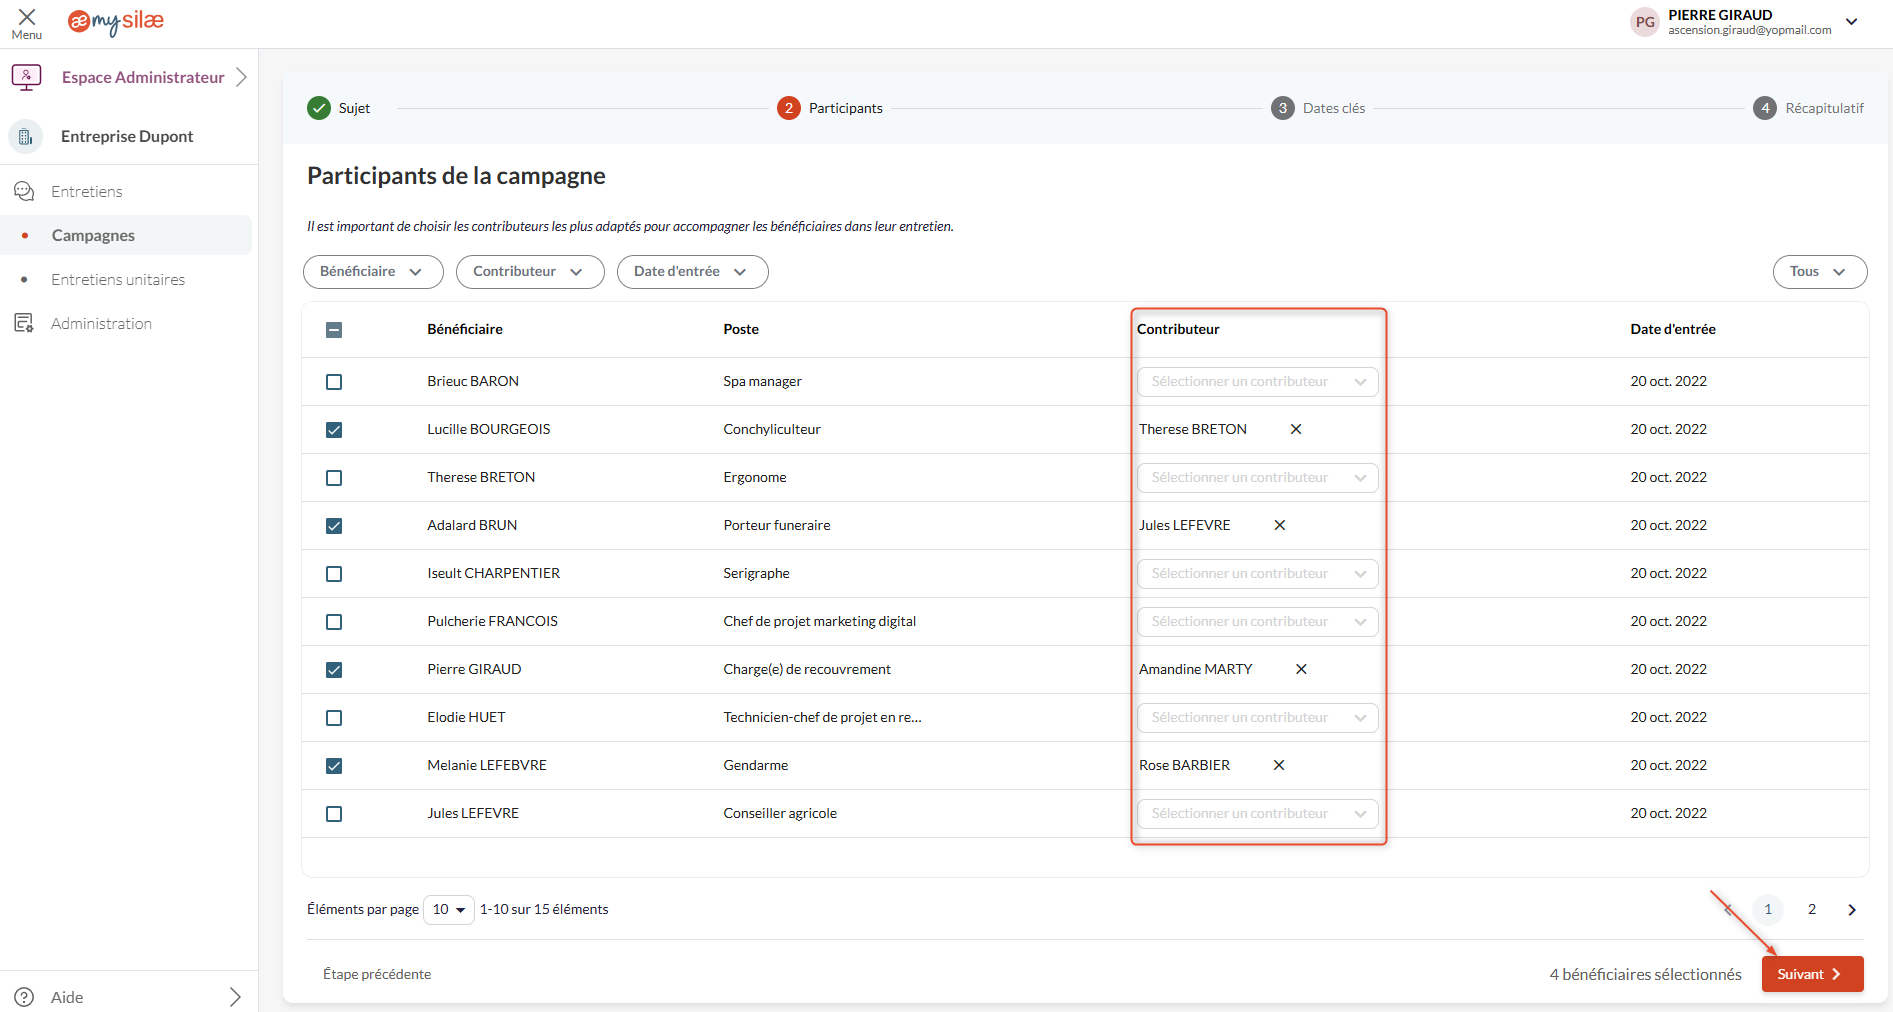This screenshot has height=1012, width=1893.
Task: Select Entreprise Dupont in the sidebar
Action: coord(127,137)
